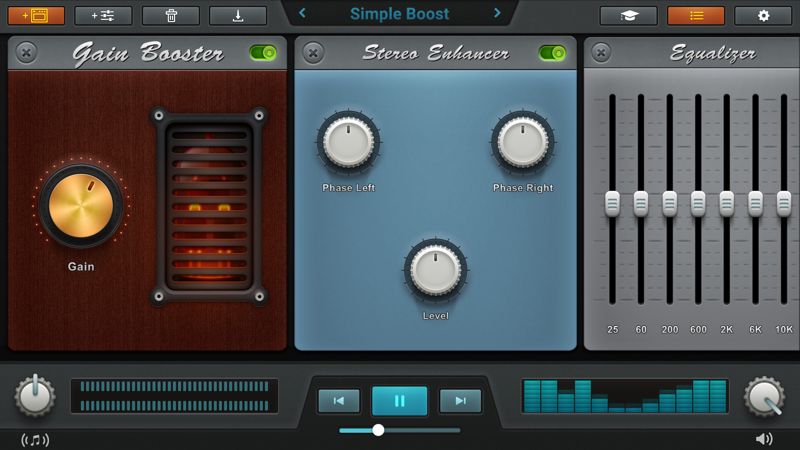800x450 pixels.
Task: Click the Stereo Enhancer title
Action: click(435, 53)
